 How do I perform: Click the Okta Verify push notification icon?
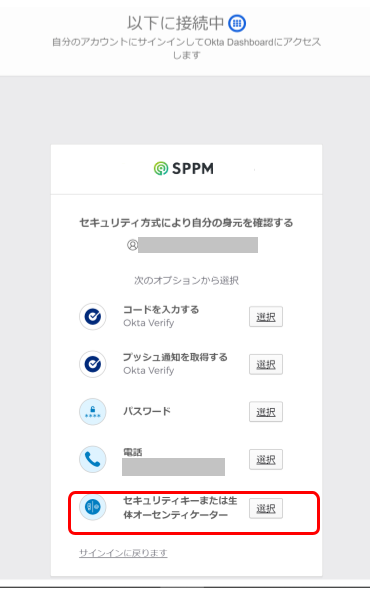coord(93,364)
